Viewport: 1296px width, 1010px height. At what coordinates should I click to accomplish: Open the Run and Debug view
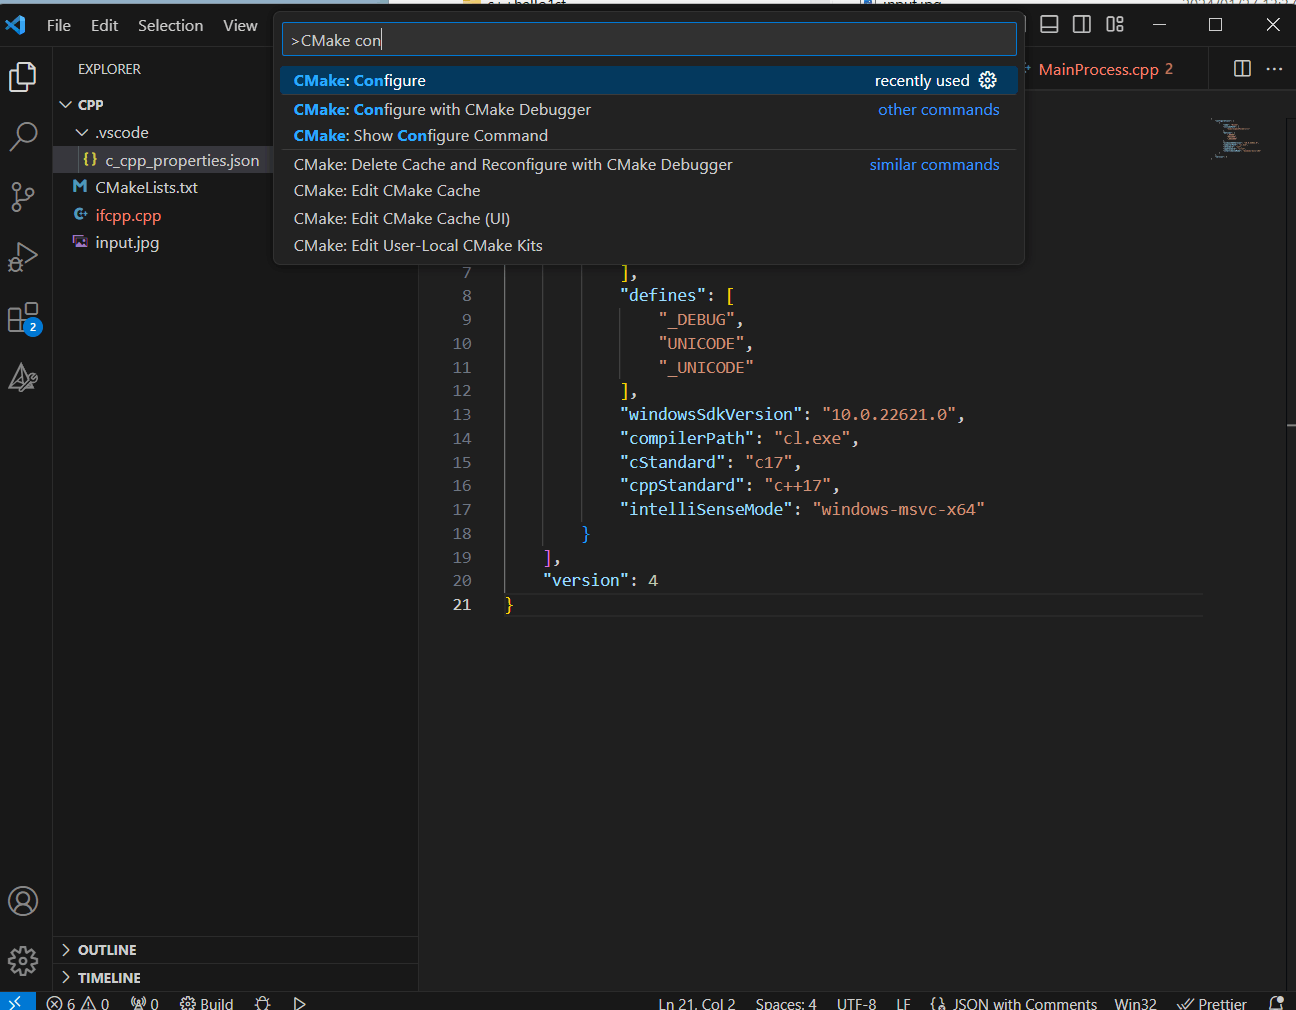(23, 258)
